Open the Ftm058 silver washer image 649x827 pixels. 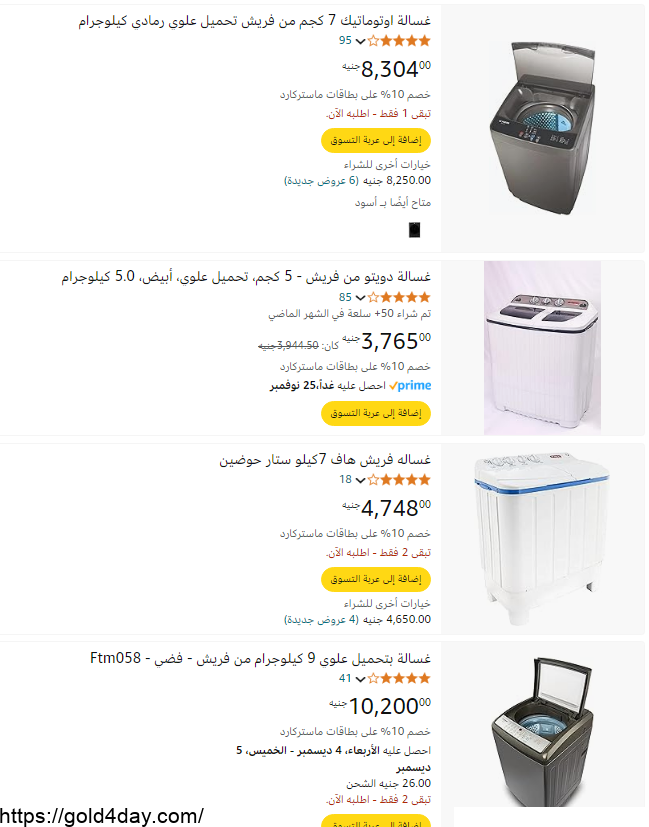(543, 732)
